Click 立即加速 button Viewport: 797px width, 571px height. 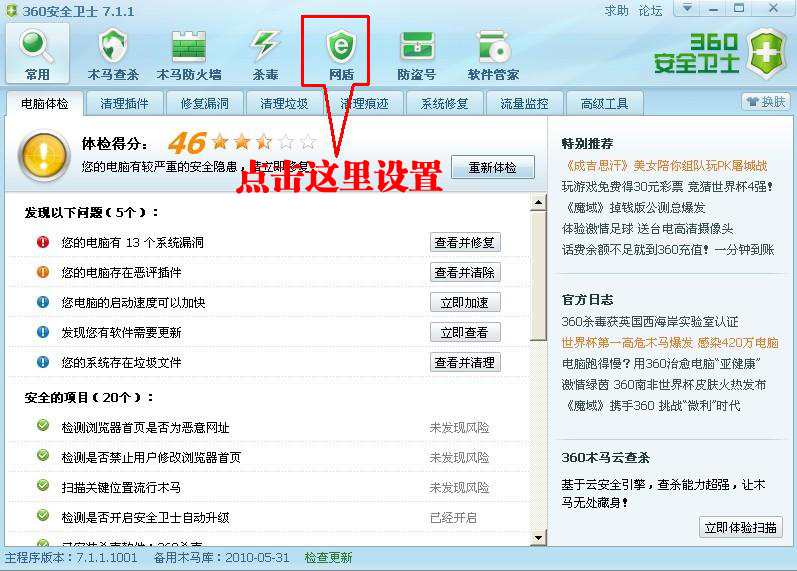click(465, 303)
